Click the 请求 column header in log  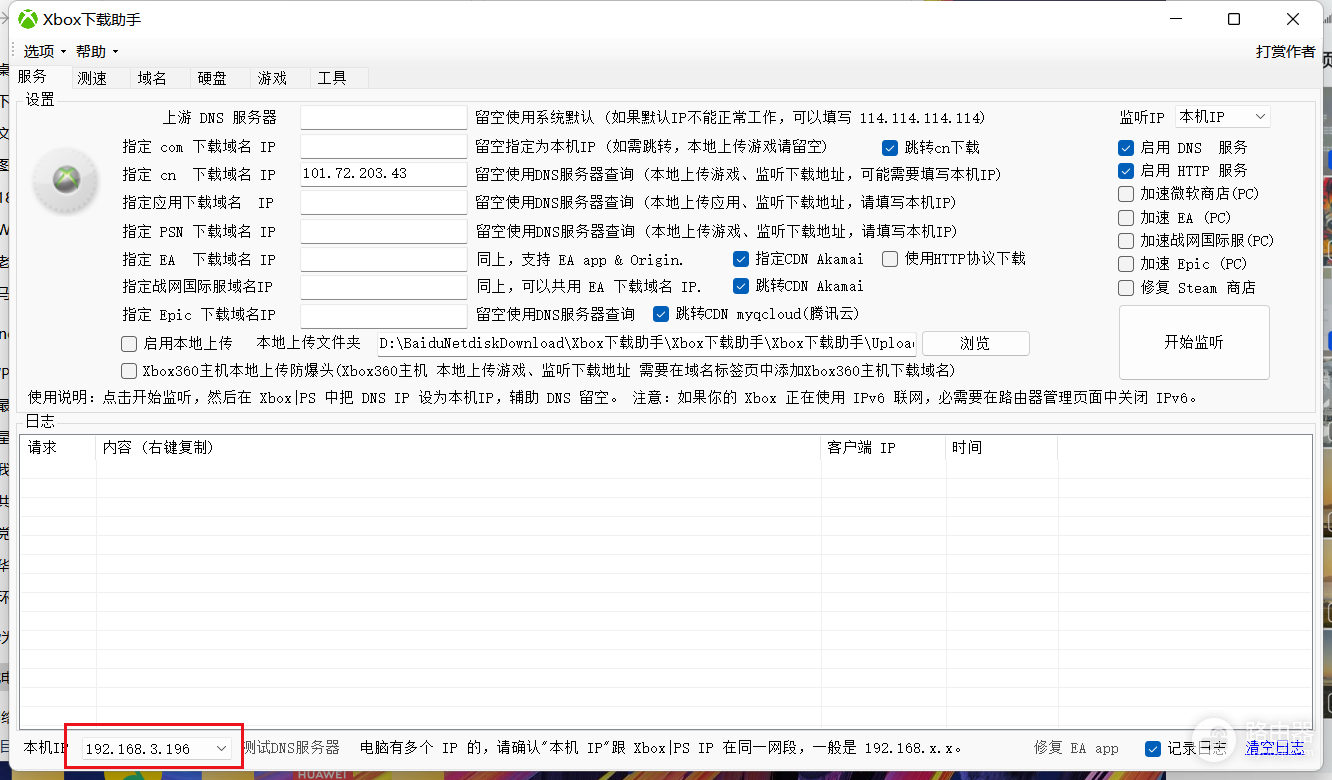coord(58,448)
